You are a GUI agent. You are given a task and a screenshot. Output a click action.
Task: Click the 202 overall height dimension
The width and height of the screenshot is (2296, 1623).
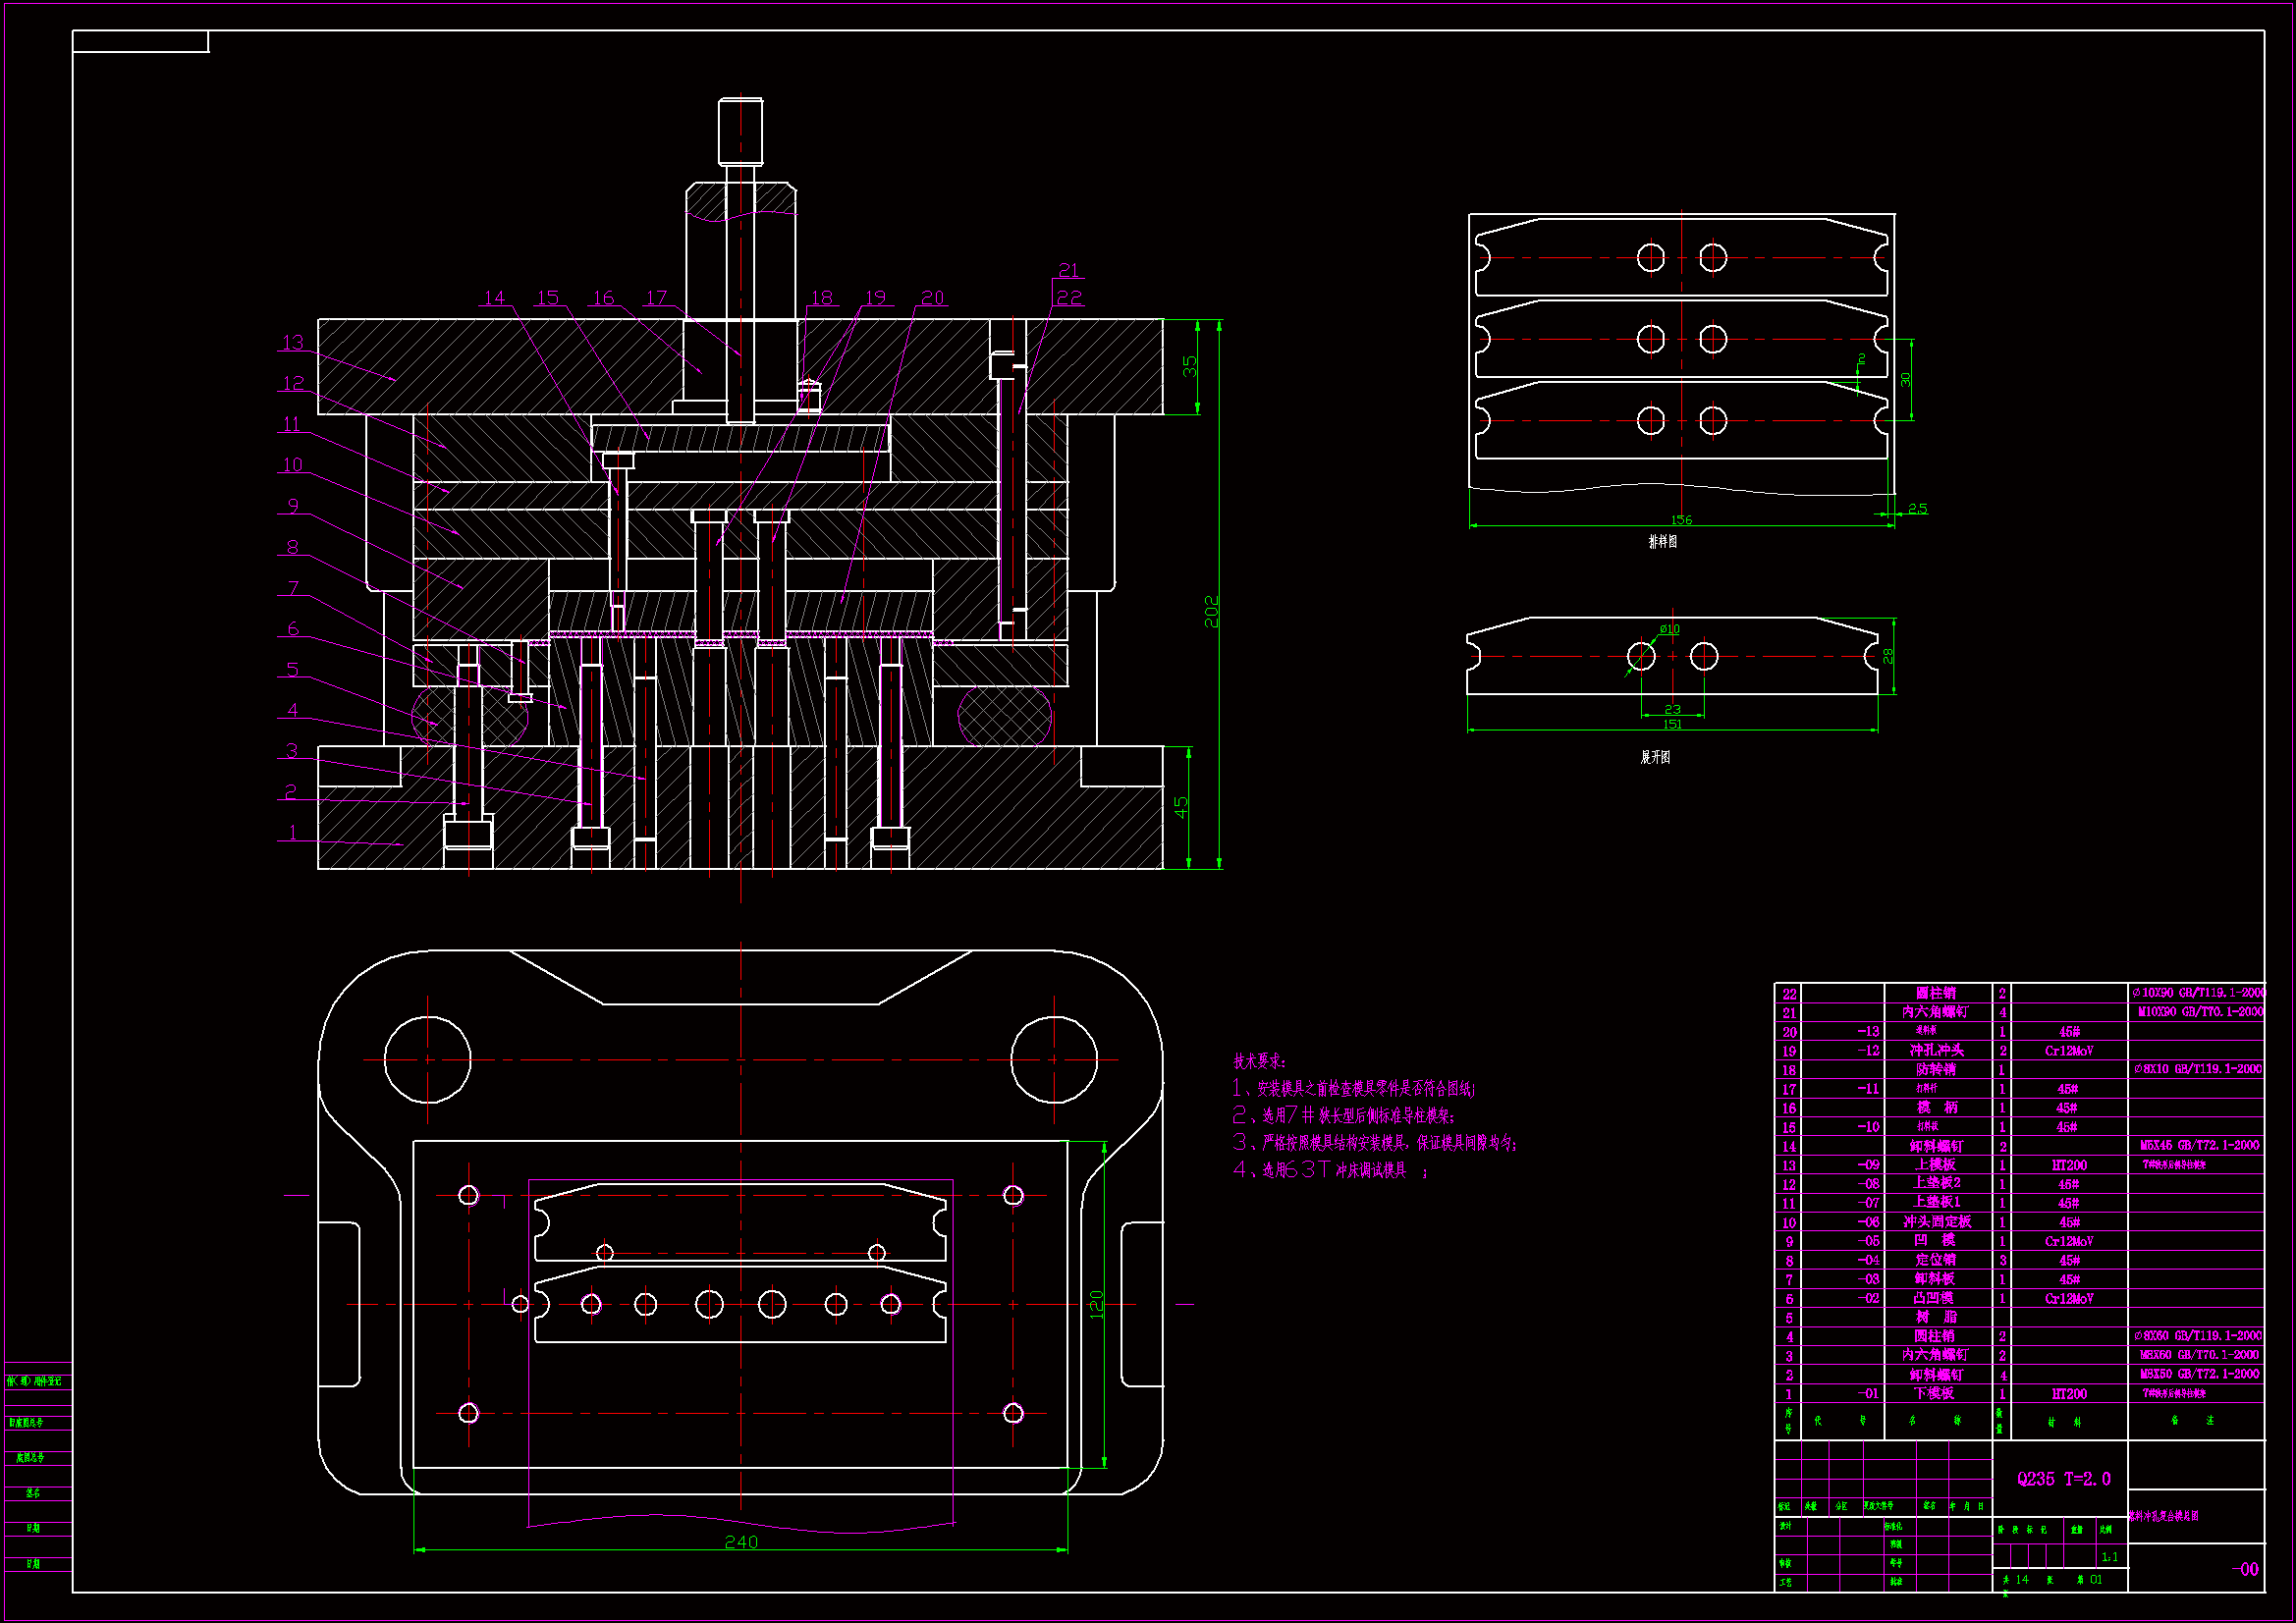pos(1212,611)
